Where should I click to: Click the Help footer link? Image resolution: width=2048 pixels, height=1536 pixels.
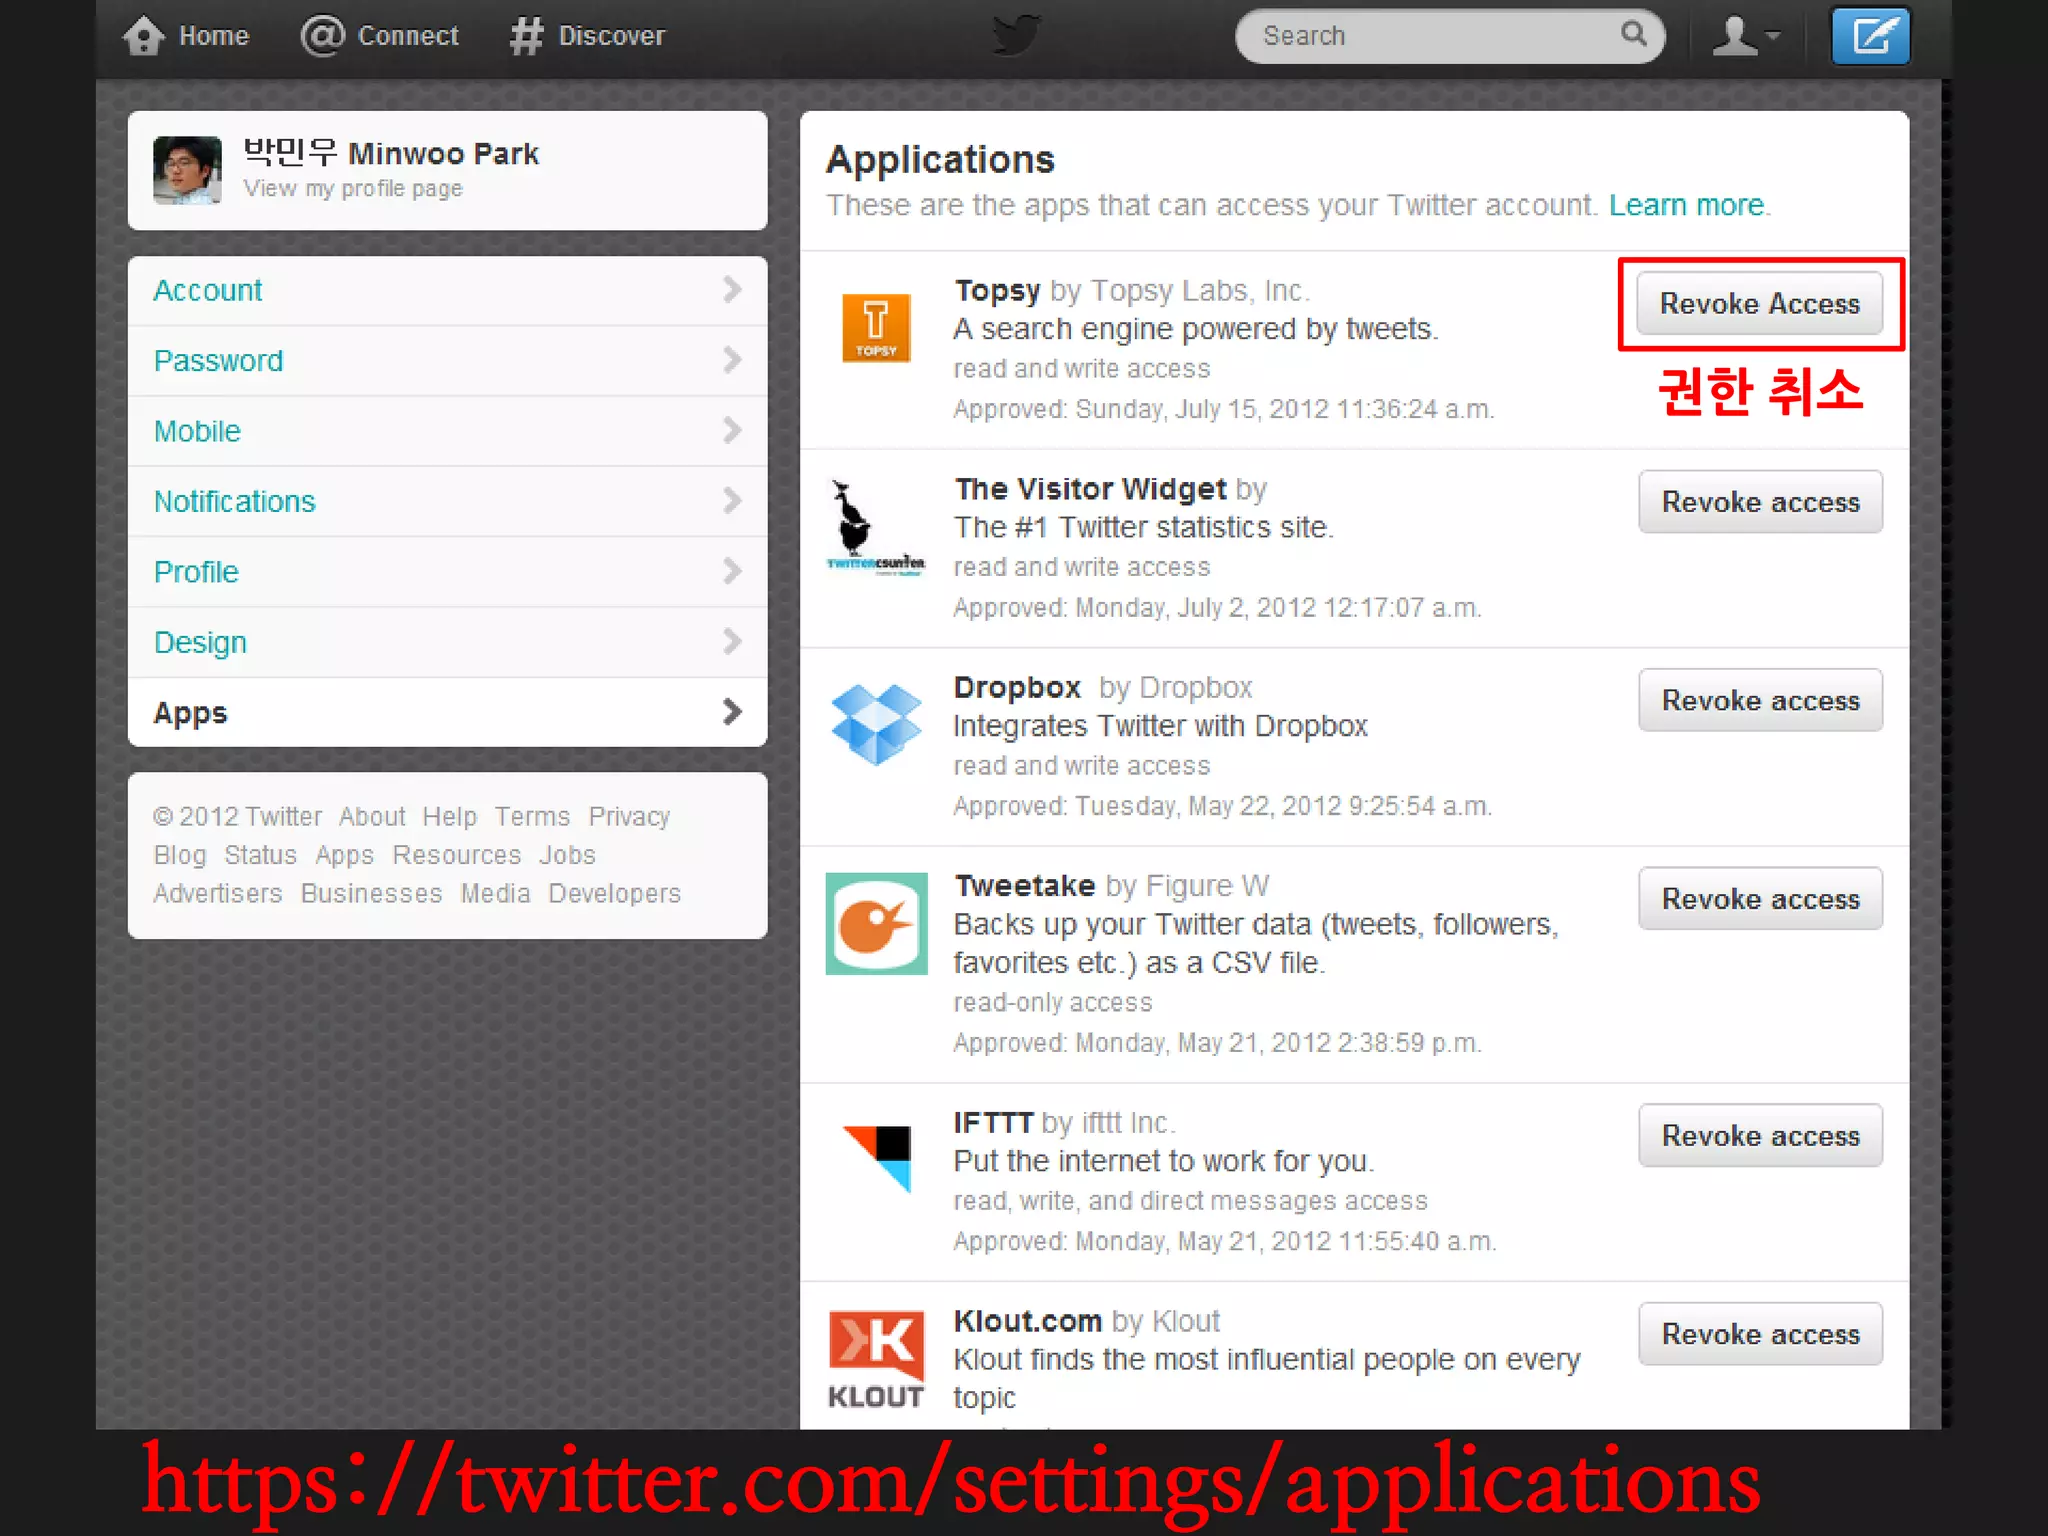449,817
